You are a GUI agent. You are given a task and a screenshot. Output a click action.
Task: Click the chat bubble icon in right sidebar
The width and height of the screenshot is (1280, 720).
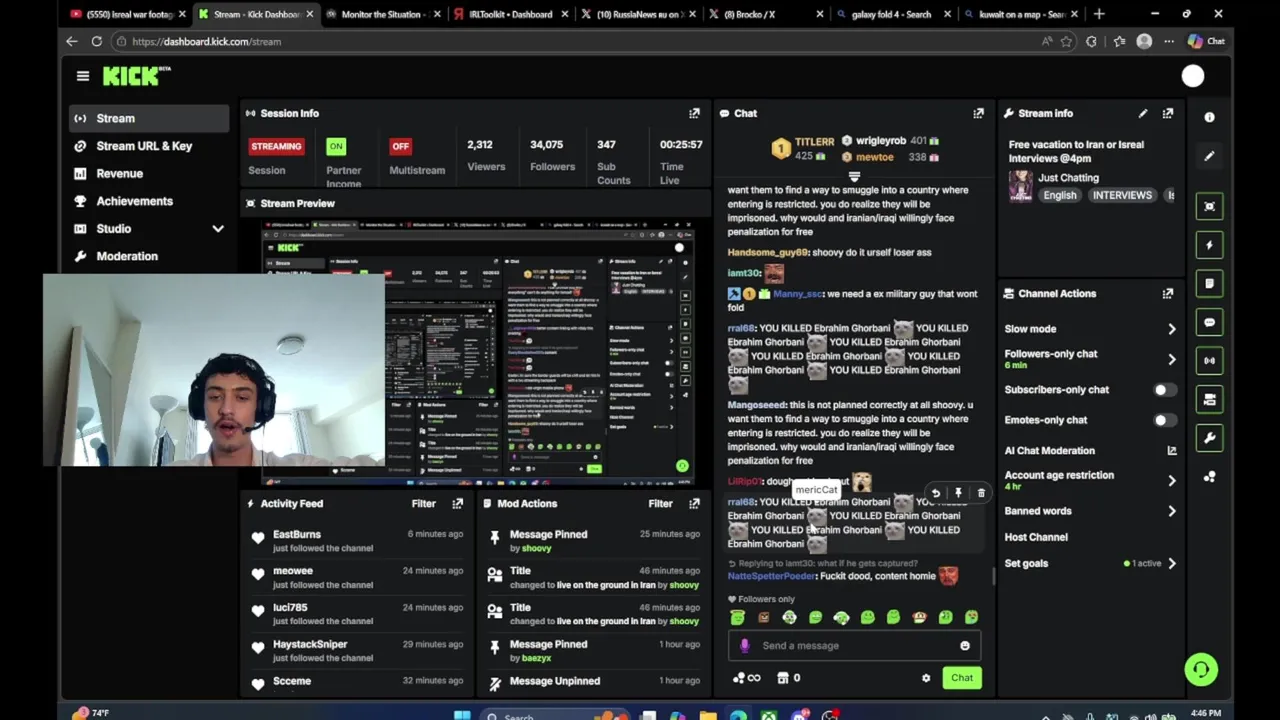tap(1209, 323)
